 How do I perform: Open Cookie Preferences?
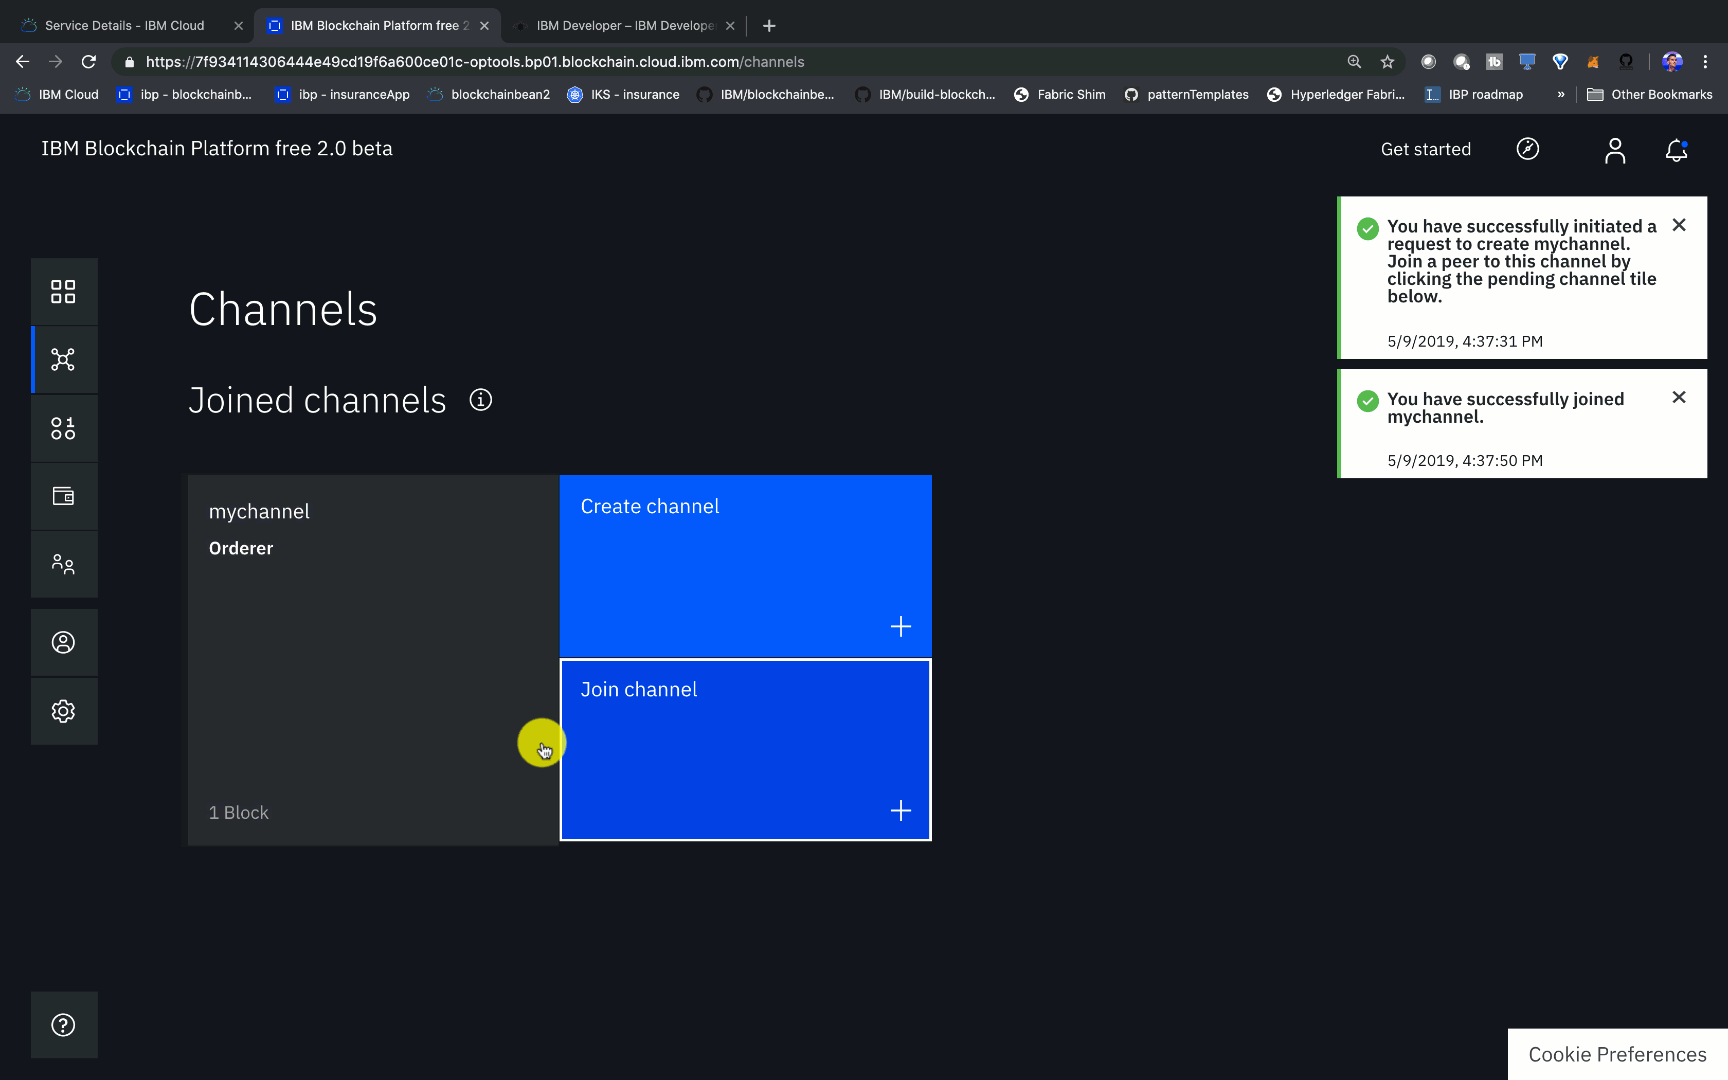1617,1054
